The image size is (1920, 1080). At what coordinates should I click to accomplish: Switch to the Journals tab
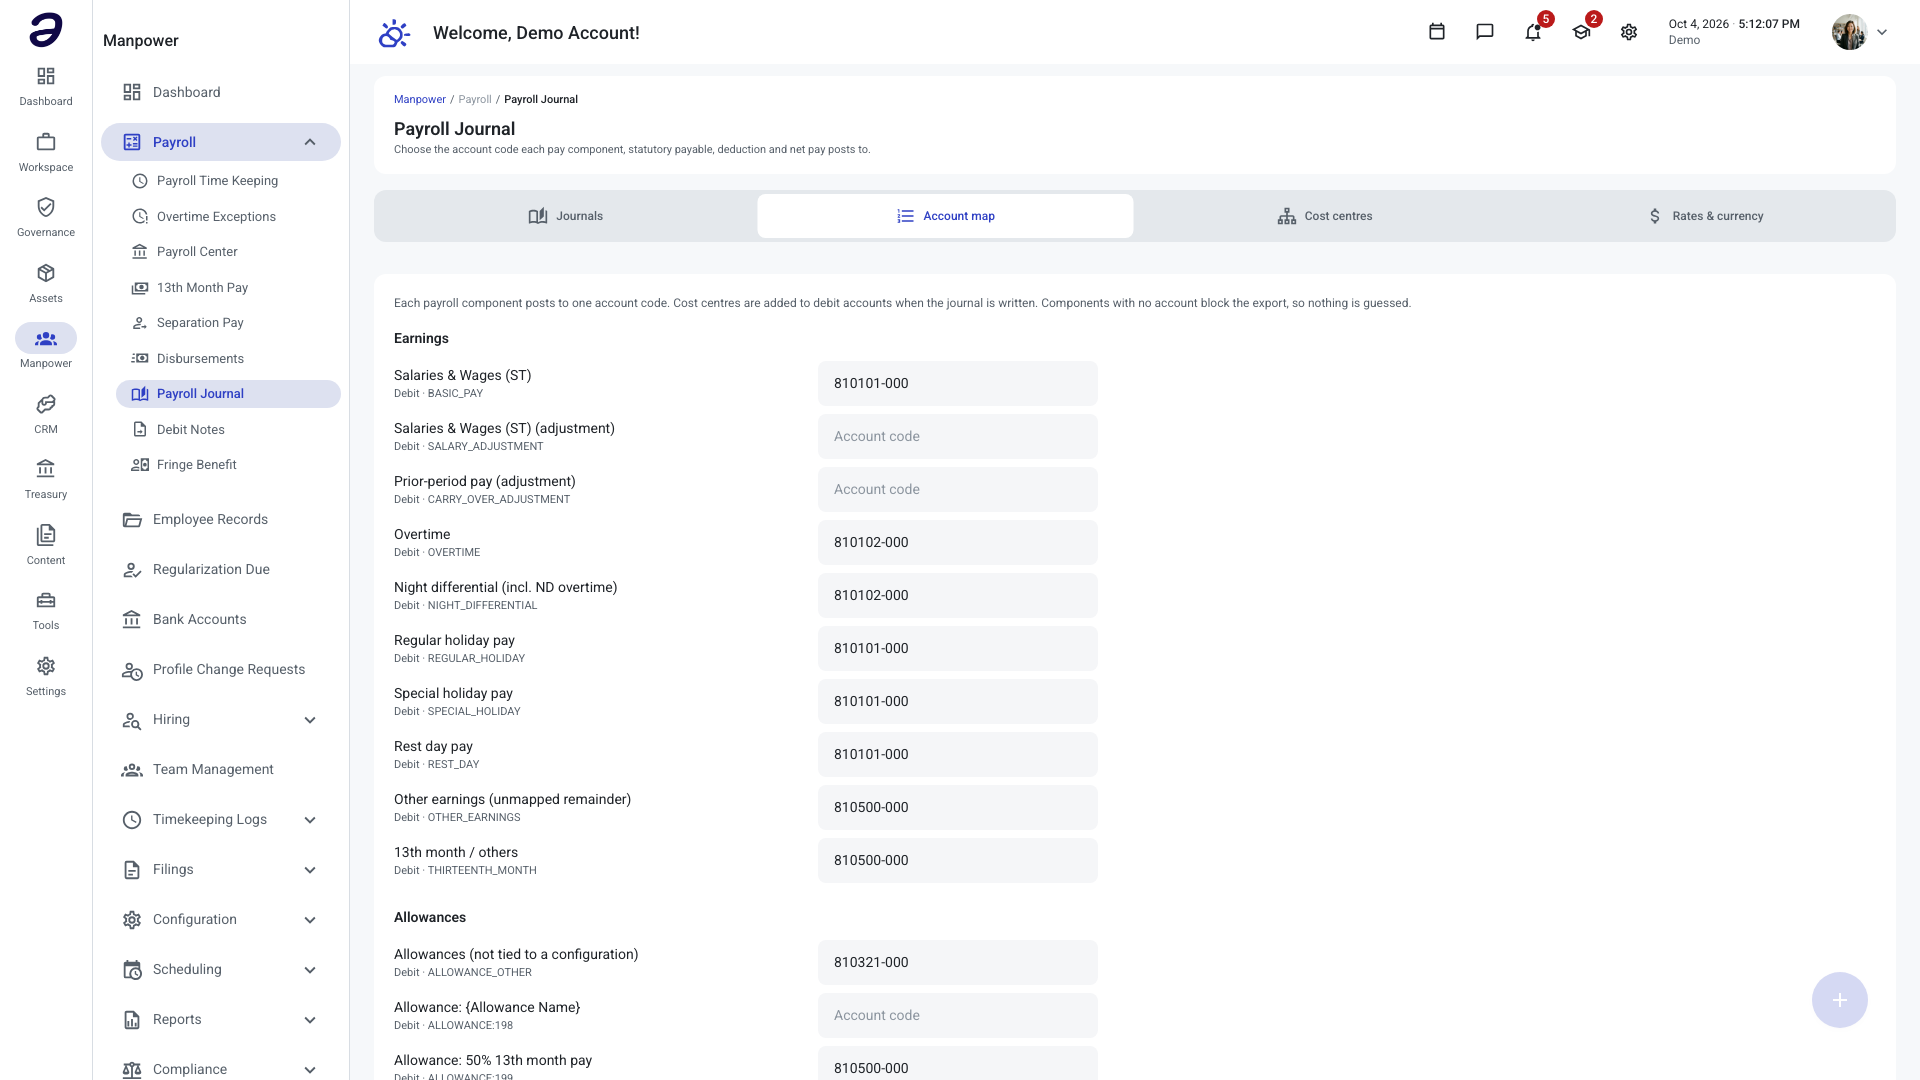pyautogui.click(x=566, y=216)
